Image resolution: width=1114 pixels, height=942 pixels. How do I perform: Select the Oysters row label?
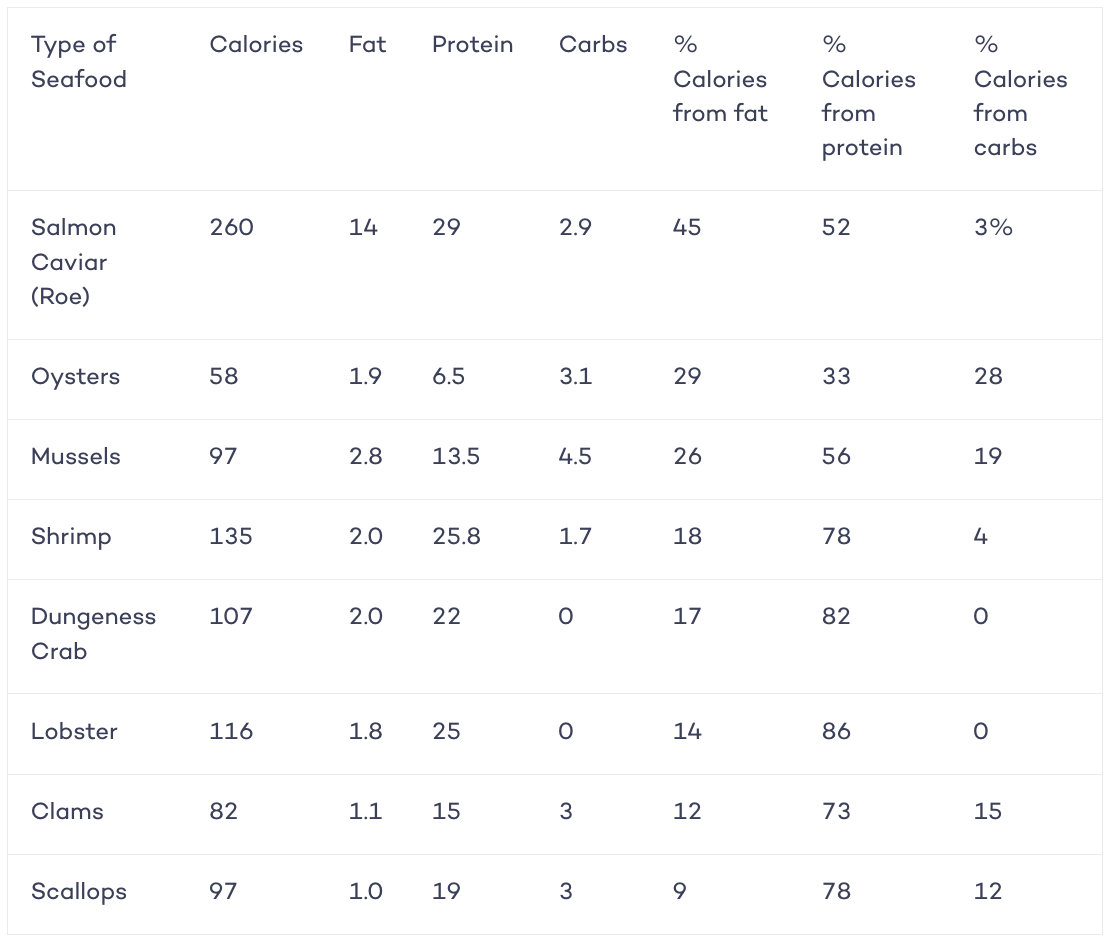coord(75,377)
